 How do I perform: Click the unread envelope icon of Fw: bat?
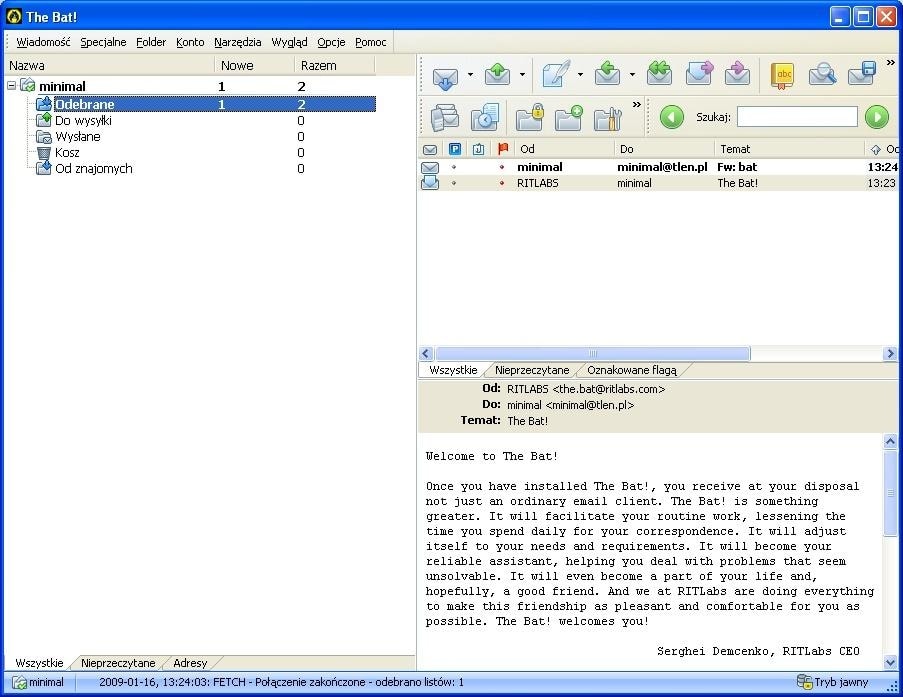[430, 168]
